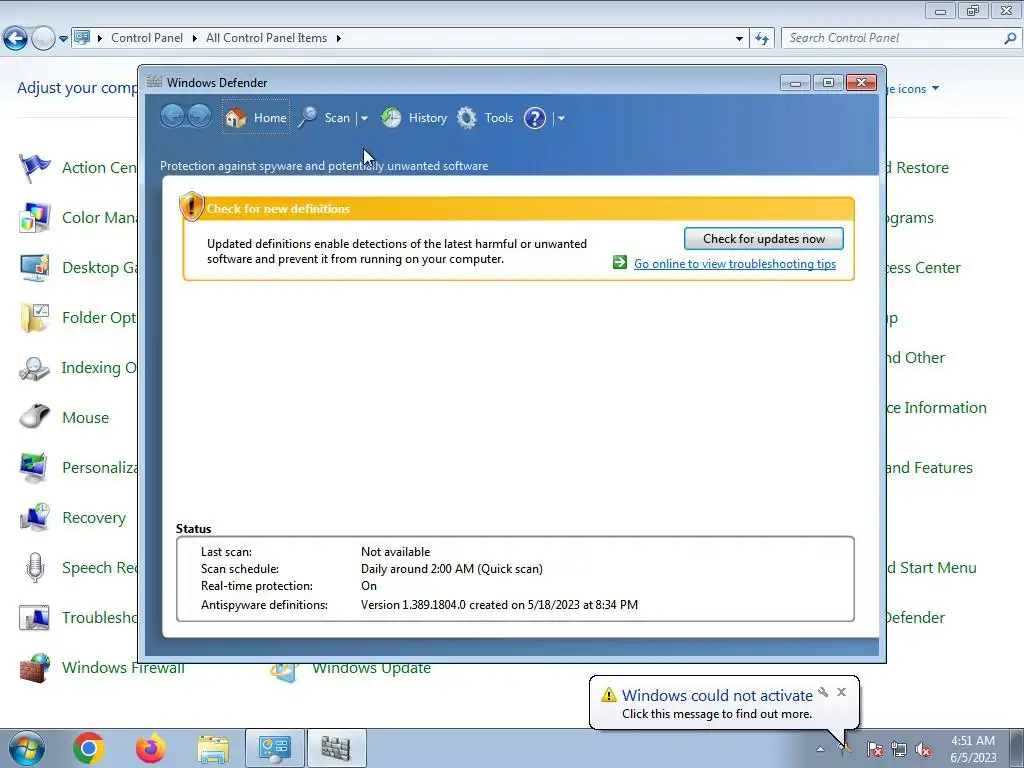Expand arrow after All Control Panel Items
The image size is (1024, 768).
(x=338, y=38)
